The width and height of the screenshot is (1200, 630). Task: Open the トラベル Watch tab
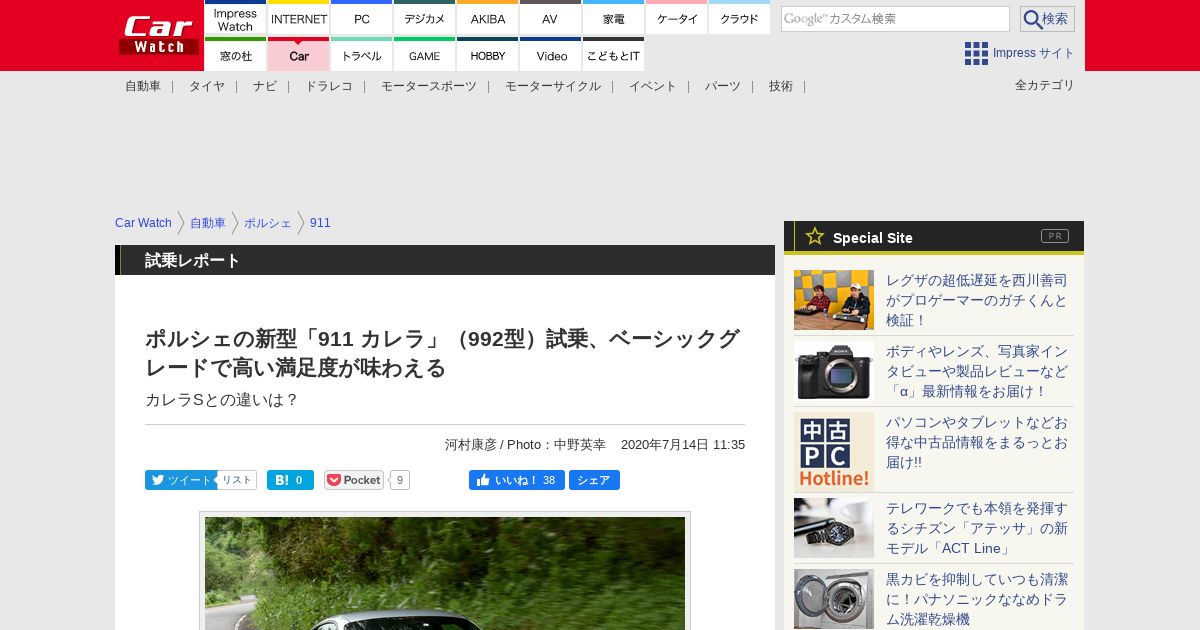pos(362,55)
